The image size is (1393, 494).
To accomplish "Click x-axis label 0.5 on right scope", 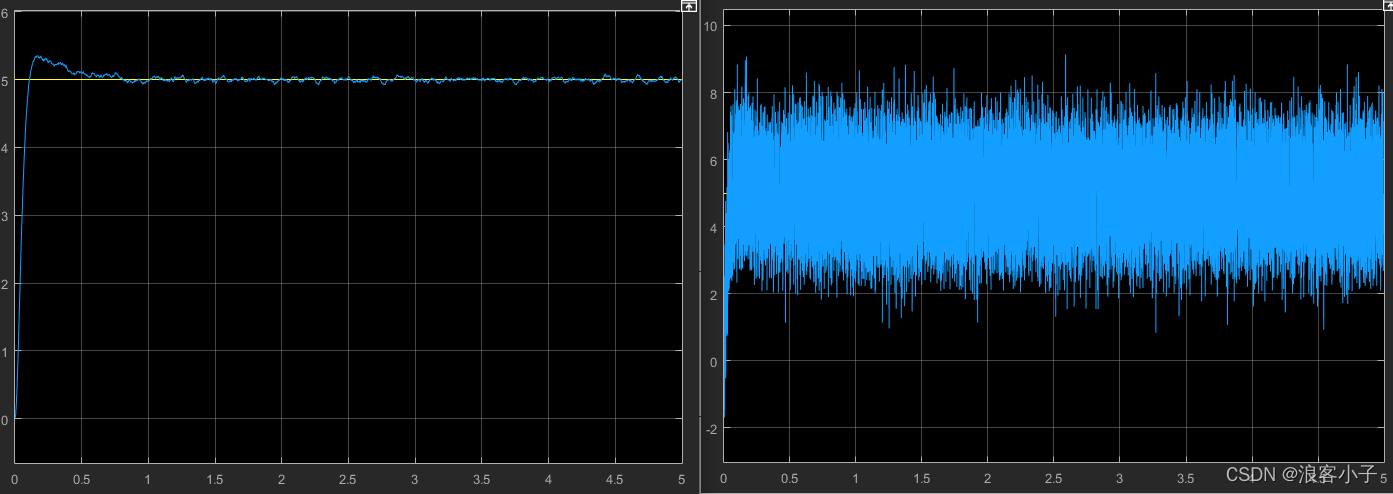I will [x=790, y=480].
